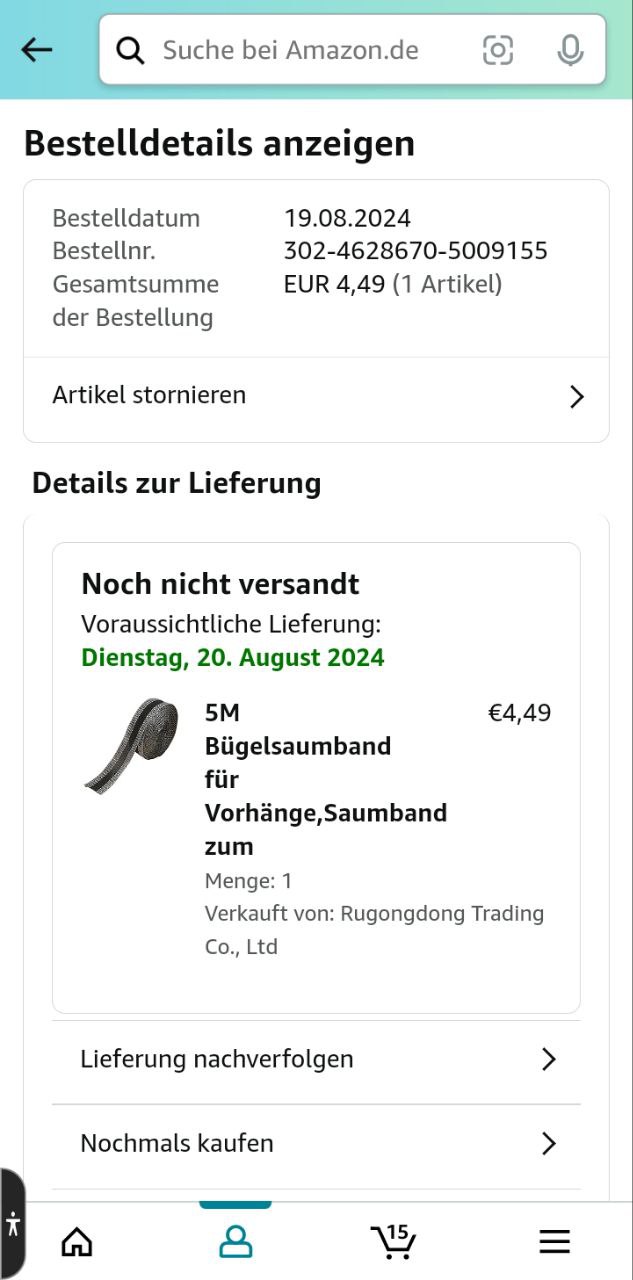Screen dimensions: 633x1280
Task: View seller Rugongdong Trading Co., Ltd
Action: [x=375, y=930]
